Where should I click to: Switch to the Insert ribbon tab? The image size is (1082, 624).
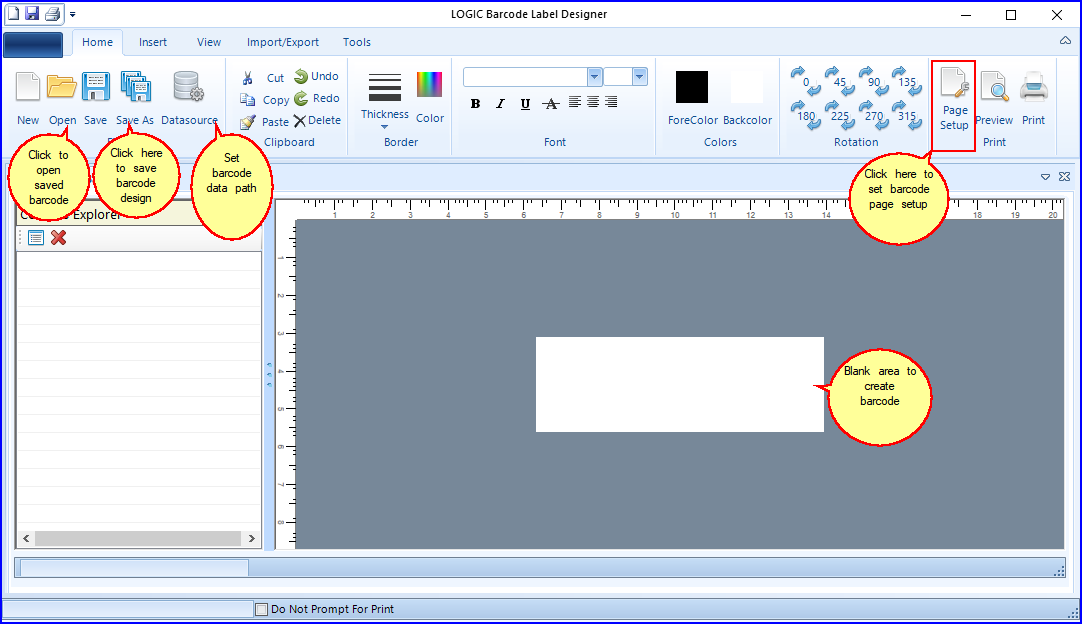[x=153, y=42]
